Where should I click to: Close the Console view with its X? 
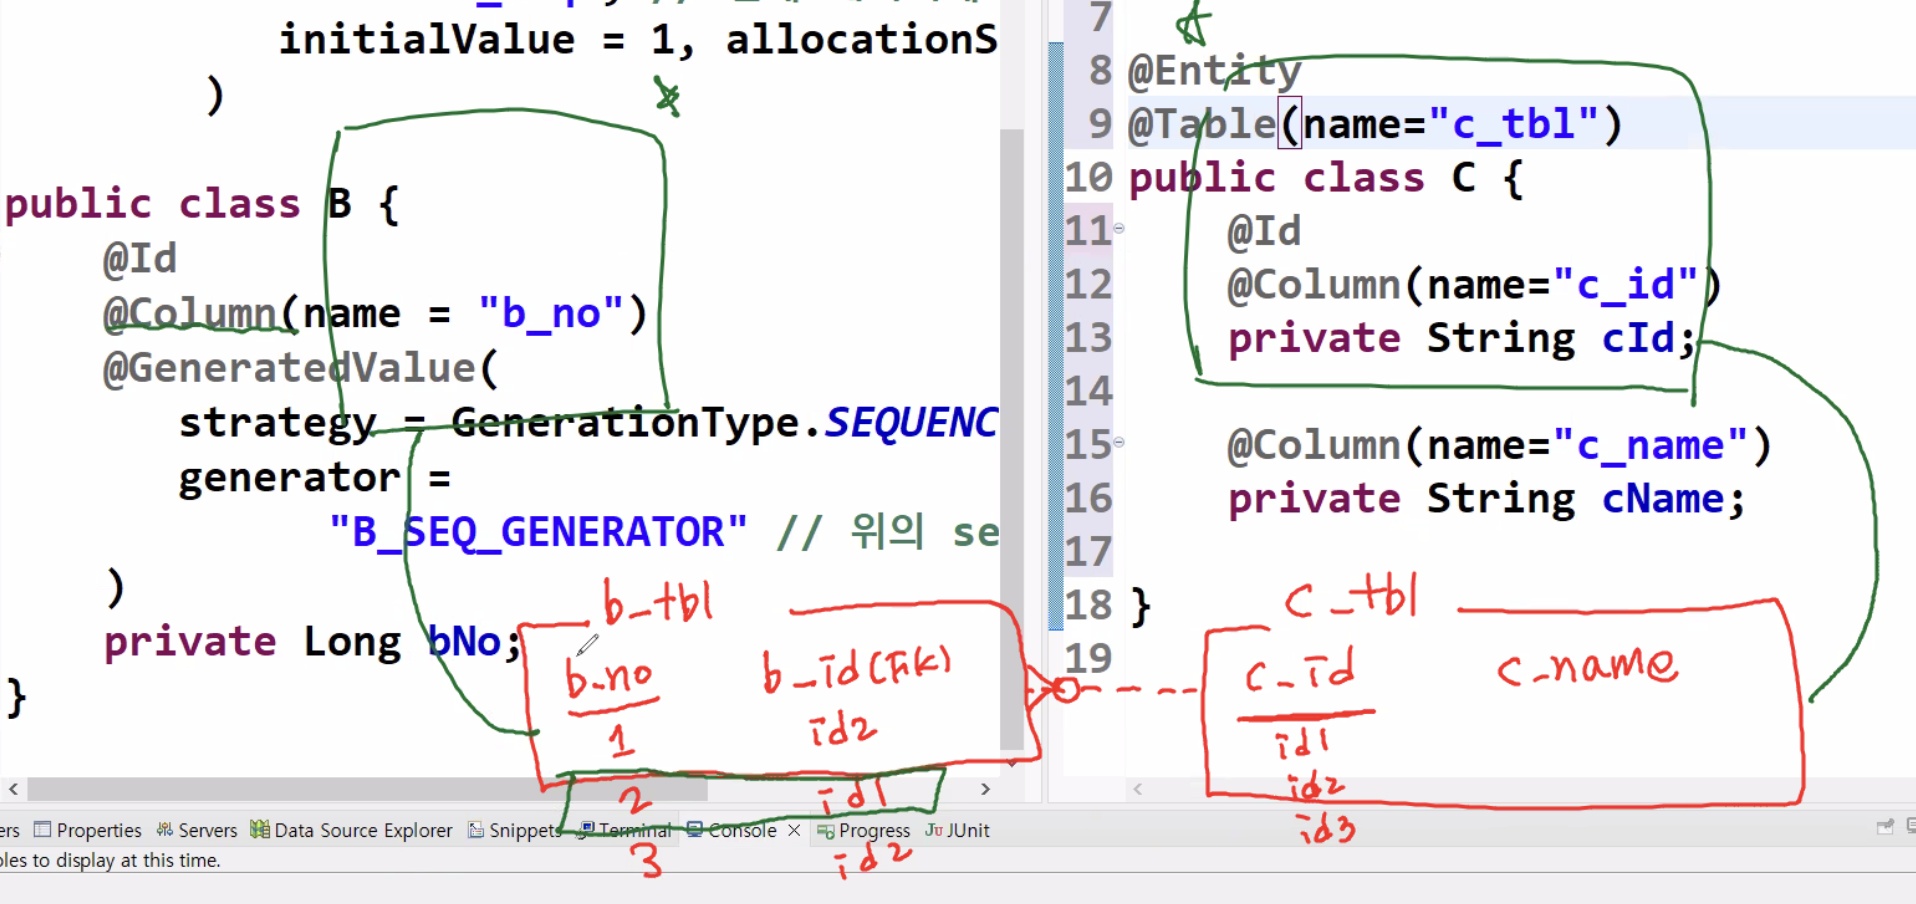[x=794, y=830]
